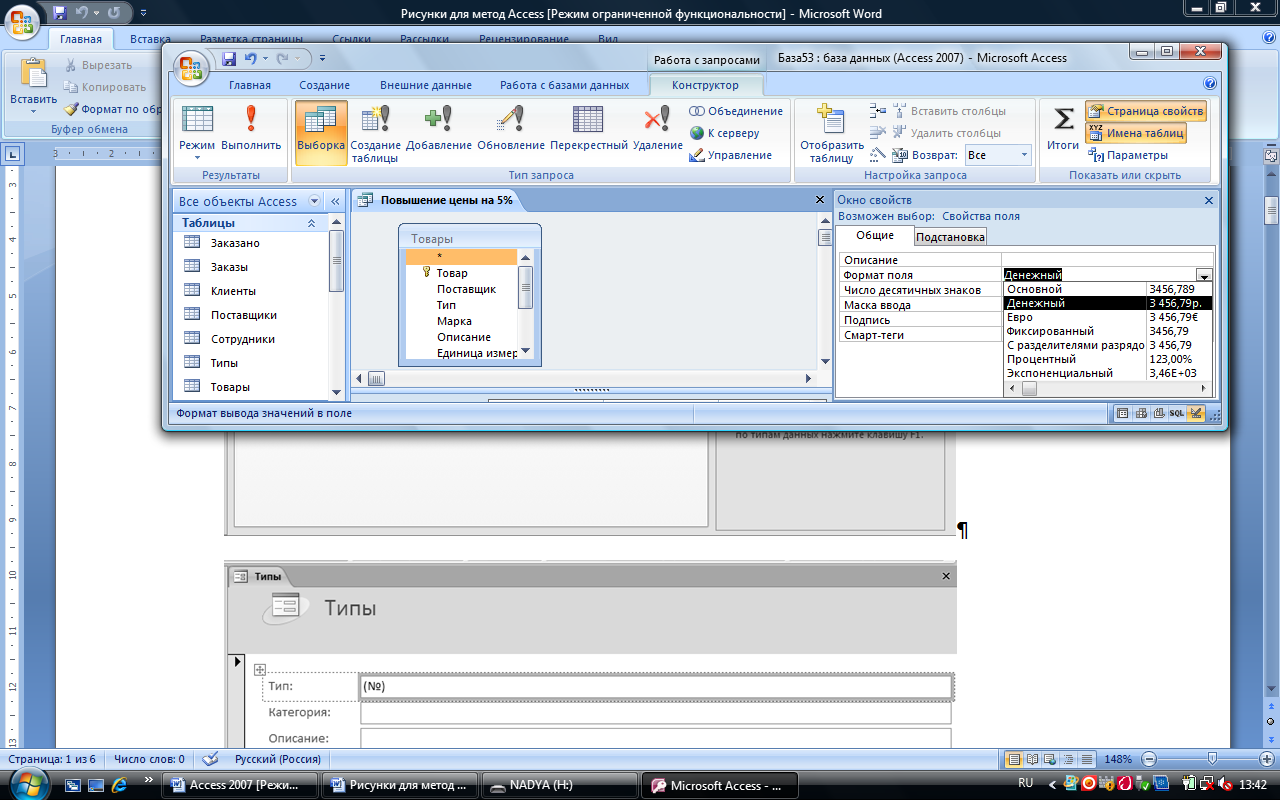Open the Внешние данные tab

(425, 85)
